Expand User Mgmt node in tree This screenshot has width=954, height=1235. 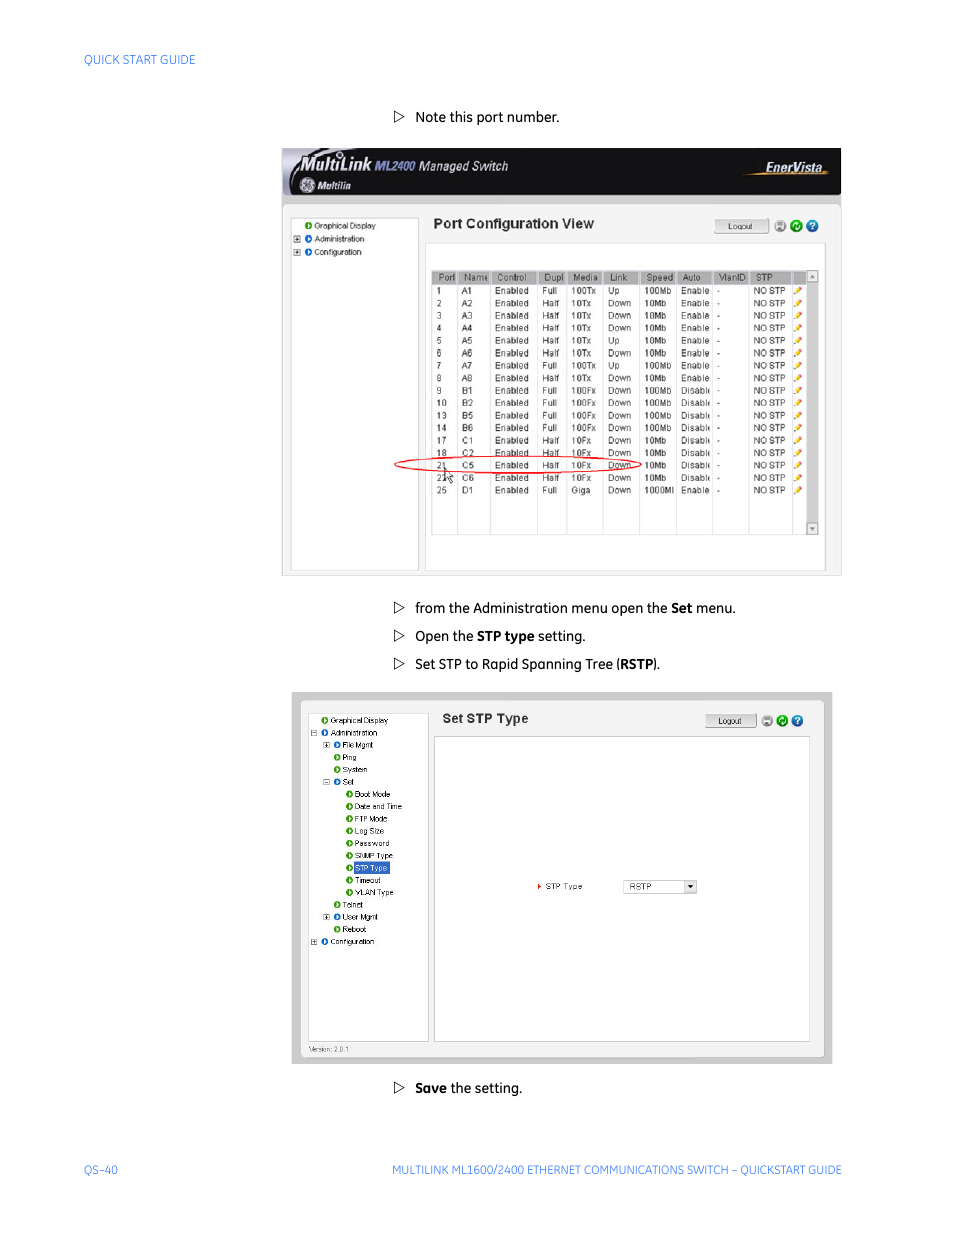pyautogui.click(x=326, y=917)
